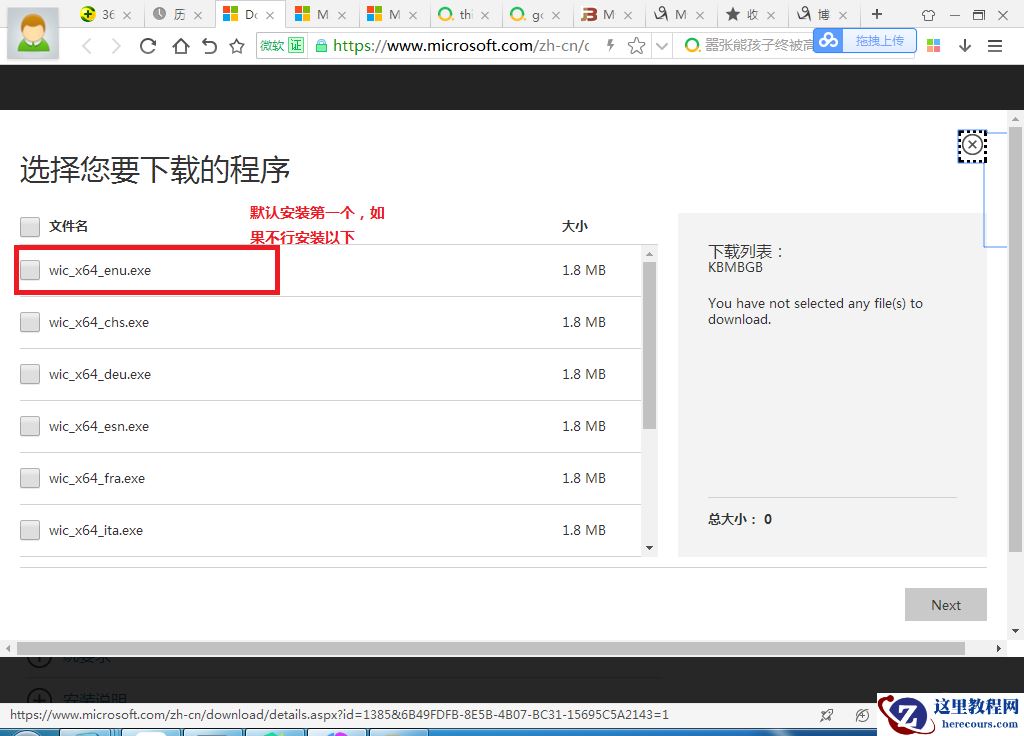Open the colorful apps grid icon
Screen dimensions: 1024x736
934,45
